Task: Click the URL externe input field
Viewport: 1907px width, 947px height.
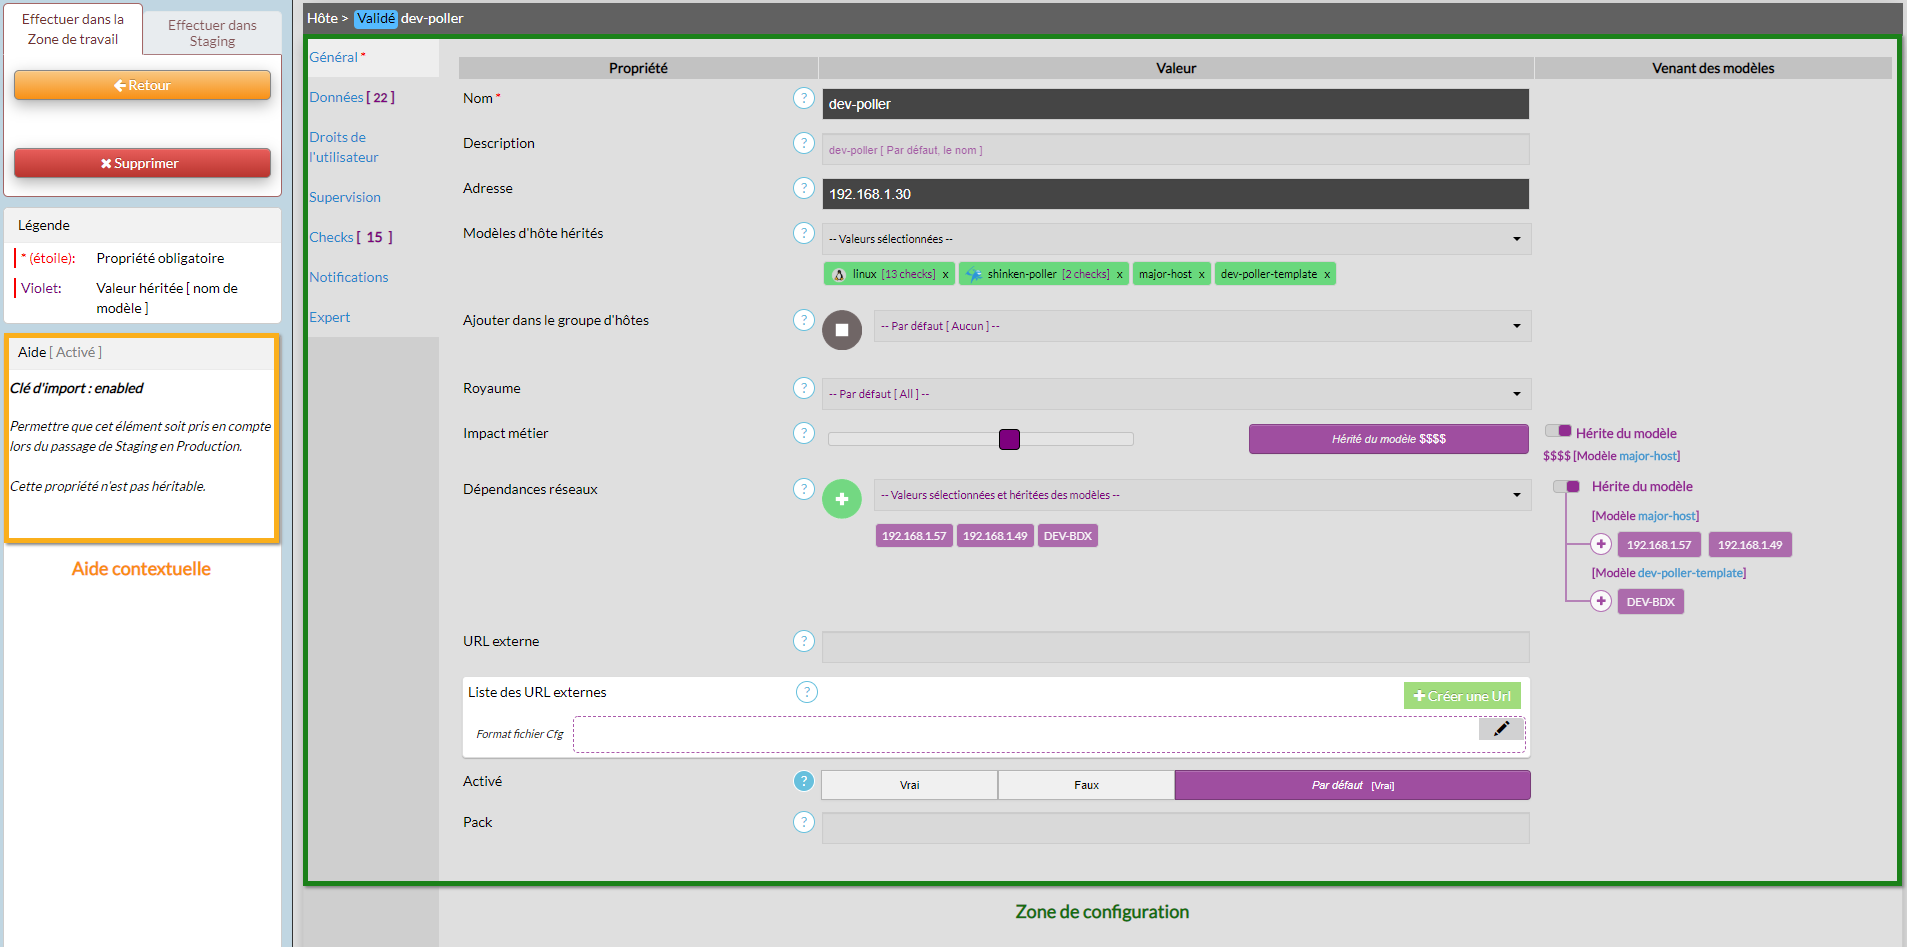Action: click(1175, 647)
